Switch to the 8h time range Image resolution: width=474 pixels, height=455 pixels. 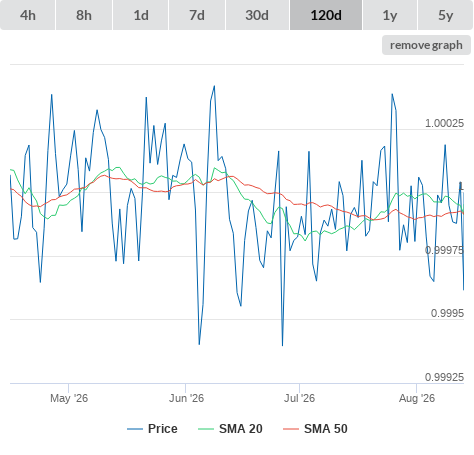click(84, 15)
